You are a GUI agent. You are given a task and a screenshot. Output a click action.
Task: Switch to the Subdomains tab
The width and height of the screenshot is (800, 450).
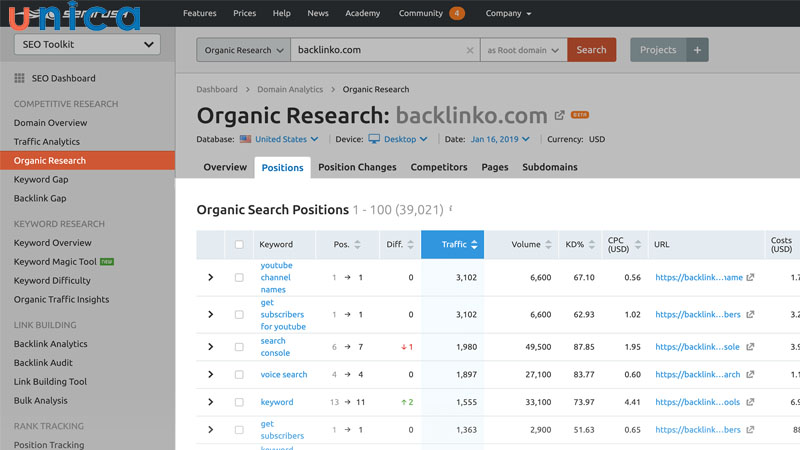pyautogui.click(x=550, y=167)
